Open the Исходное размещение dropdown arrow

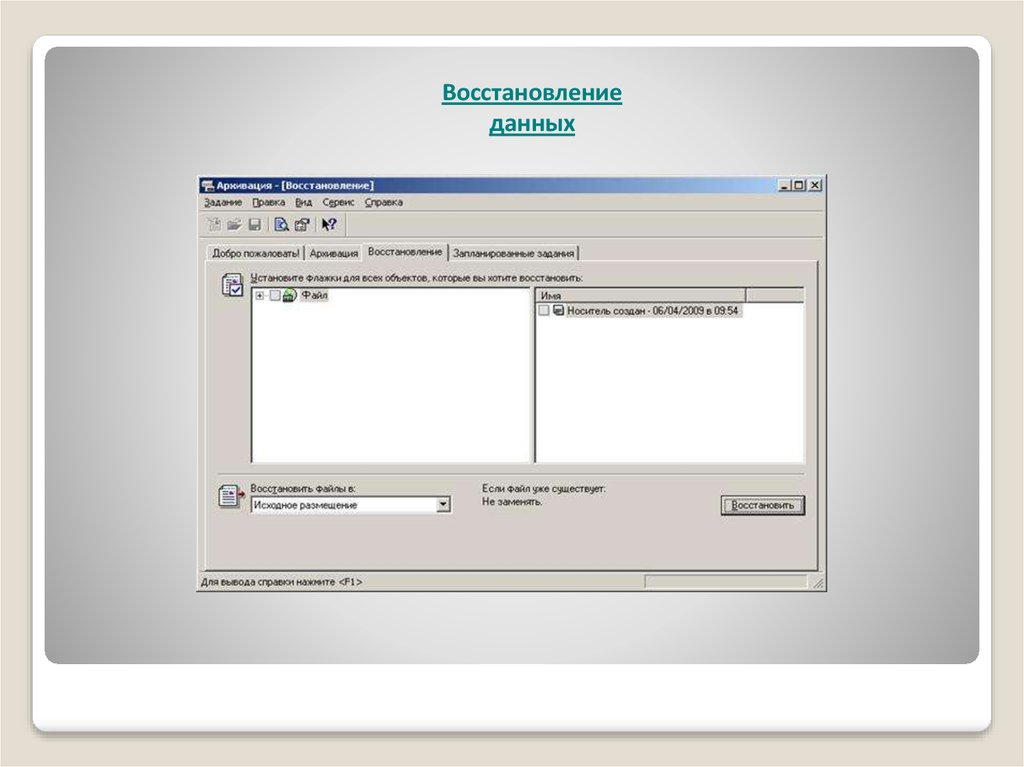(x=443, y=505)
